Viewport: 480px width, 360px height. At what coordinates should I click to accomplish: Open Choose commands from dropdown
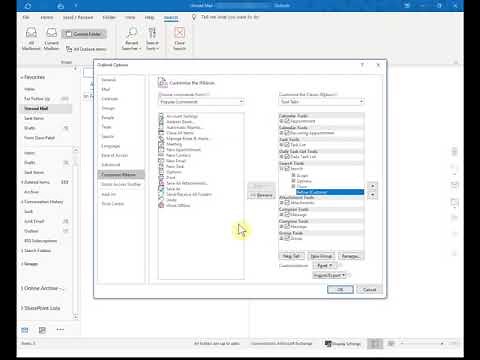202,102
